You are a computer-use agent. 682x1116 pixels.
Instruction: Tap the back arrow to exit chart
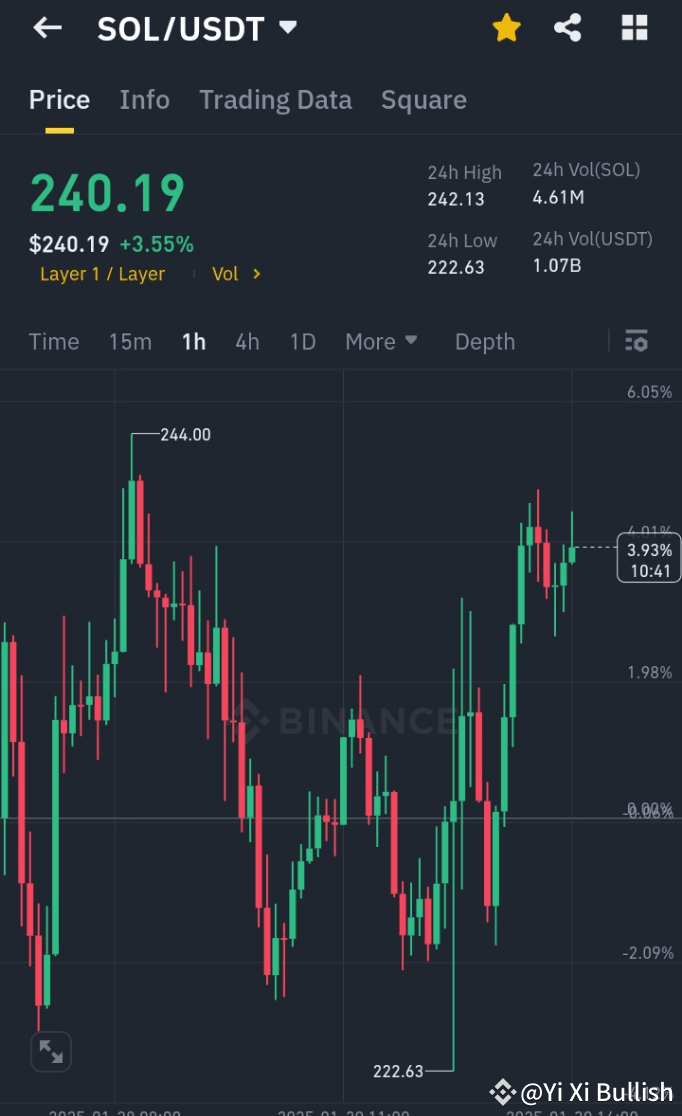[x=47, y=28]
